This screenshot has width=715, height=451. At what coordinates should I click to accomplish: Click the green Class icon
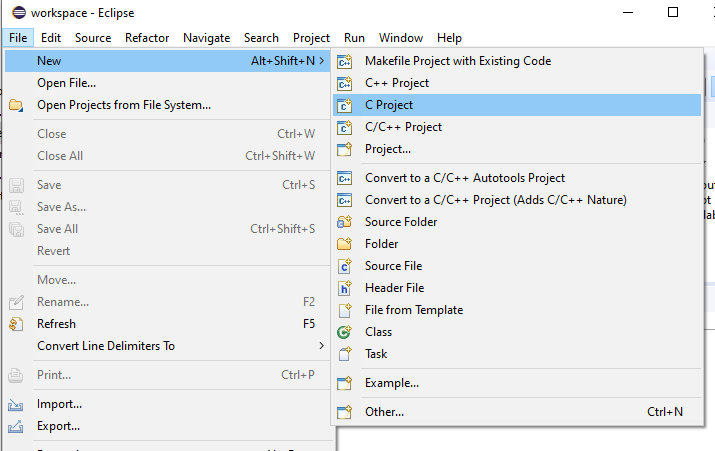pos(345,332)
